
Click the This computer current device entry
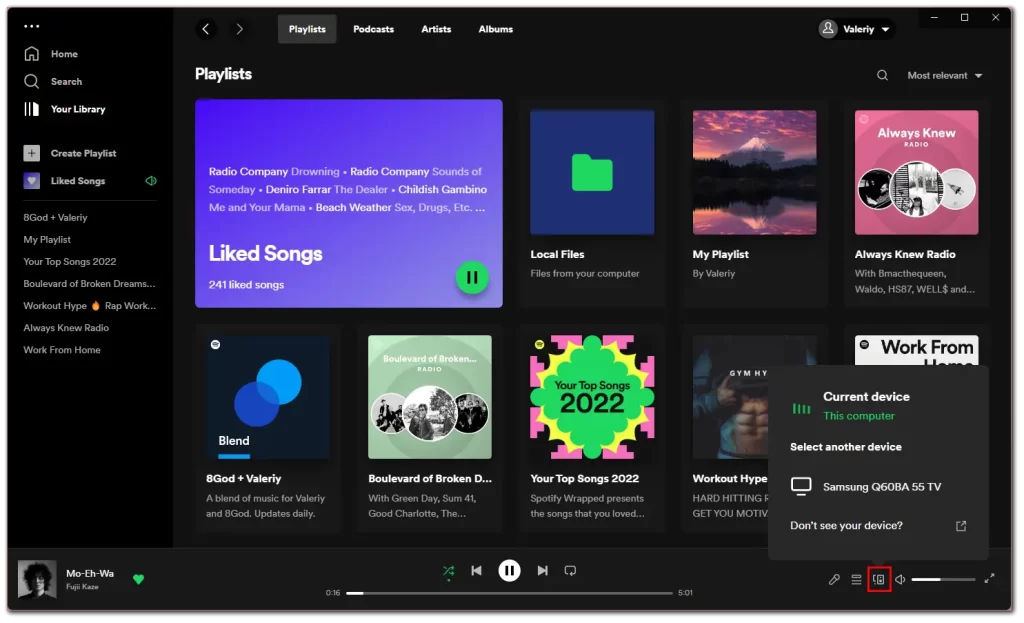point(859,416)
